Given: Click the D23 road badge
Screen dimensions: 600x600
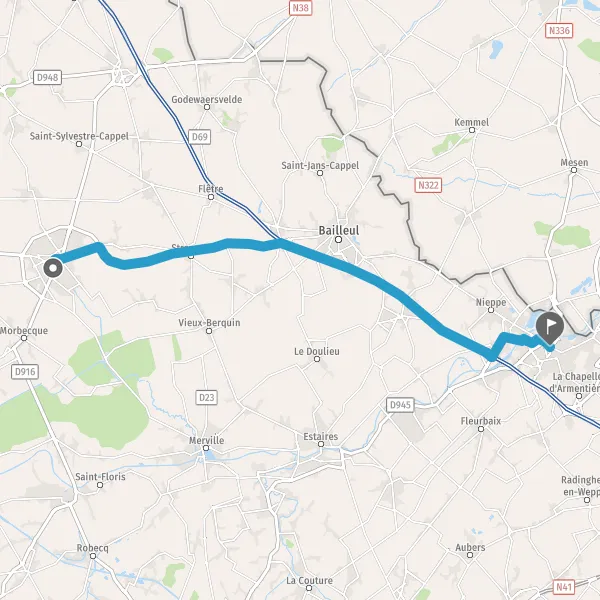Looking at the screenshot, I should tap(207, 398).
